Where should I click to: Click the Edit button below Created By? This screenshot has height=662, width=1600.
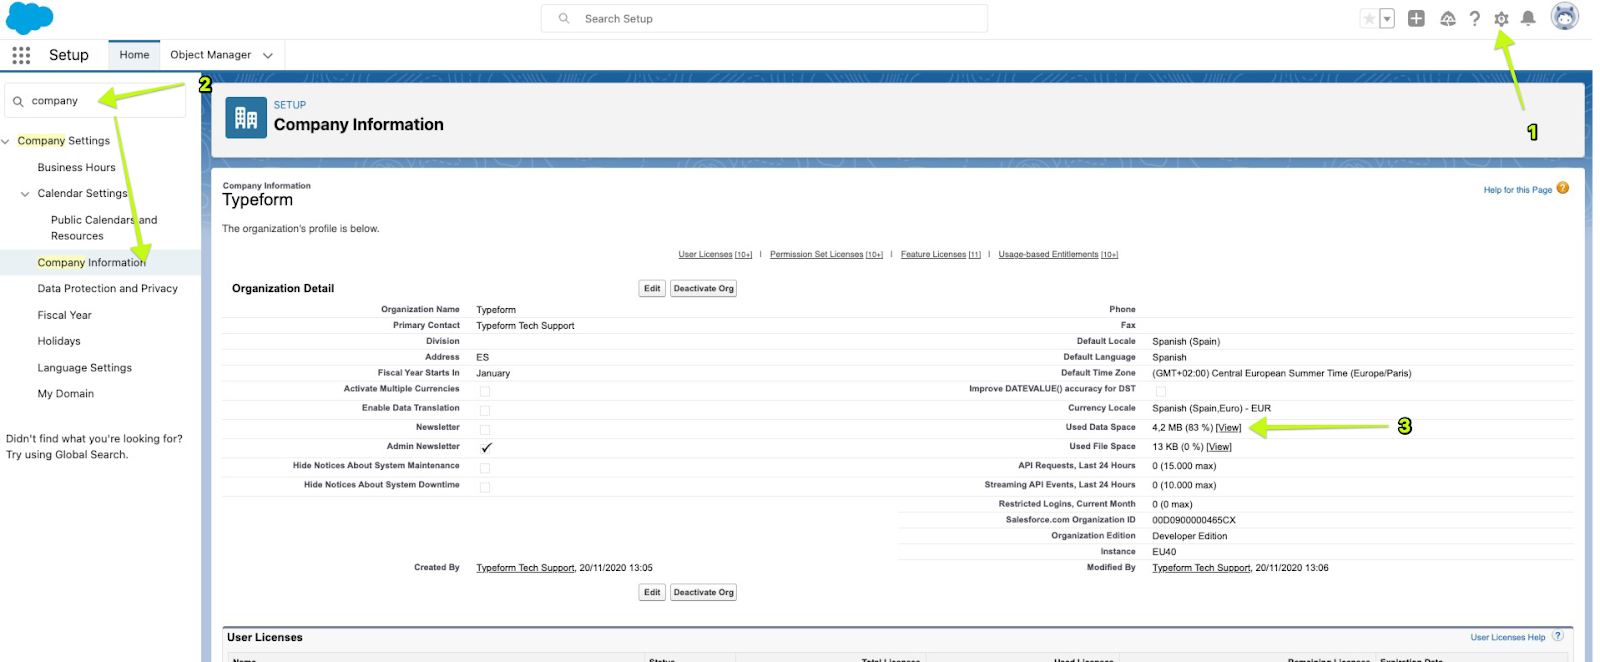pyautogui.click(x=652, y=593)
